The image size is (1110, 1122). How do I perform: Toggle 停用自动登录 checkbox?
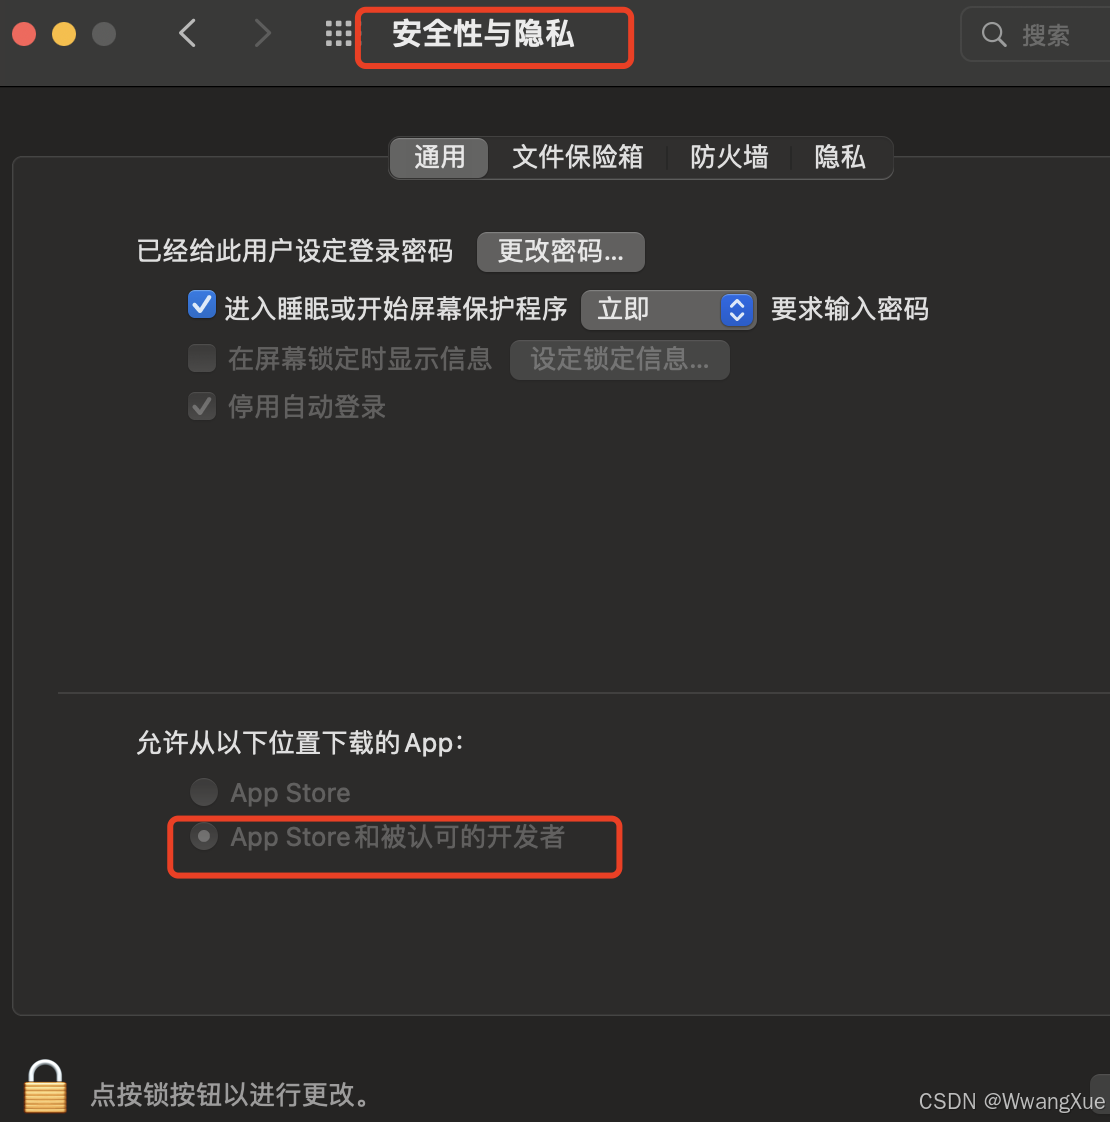coord(202,406)
